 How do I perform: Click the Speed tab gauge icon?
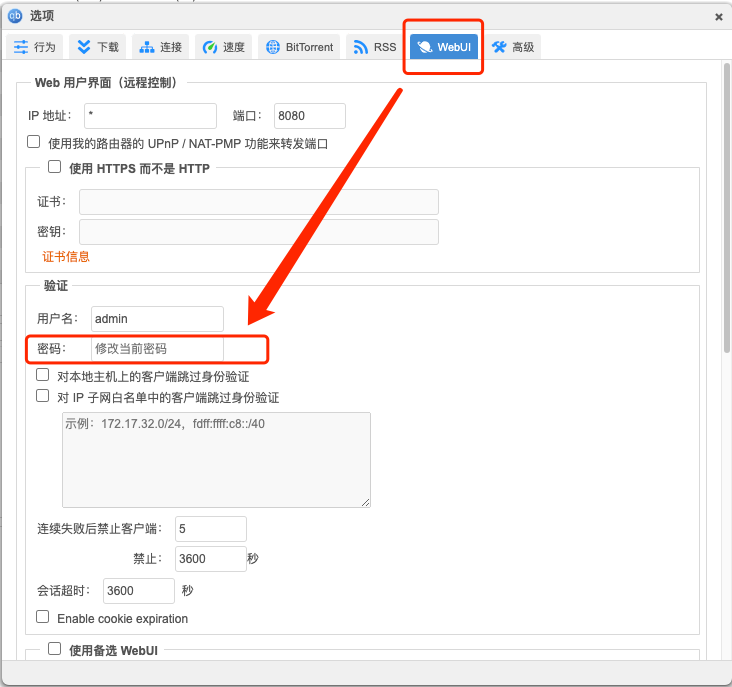(x=210, y=47)
